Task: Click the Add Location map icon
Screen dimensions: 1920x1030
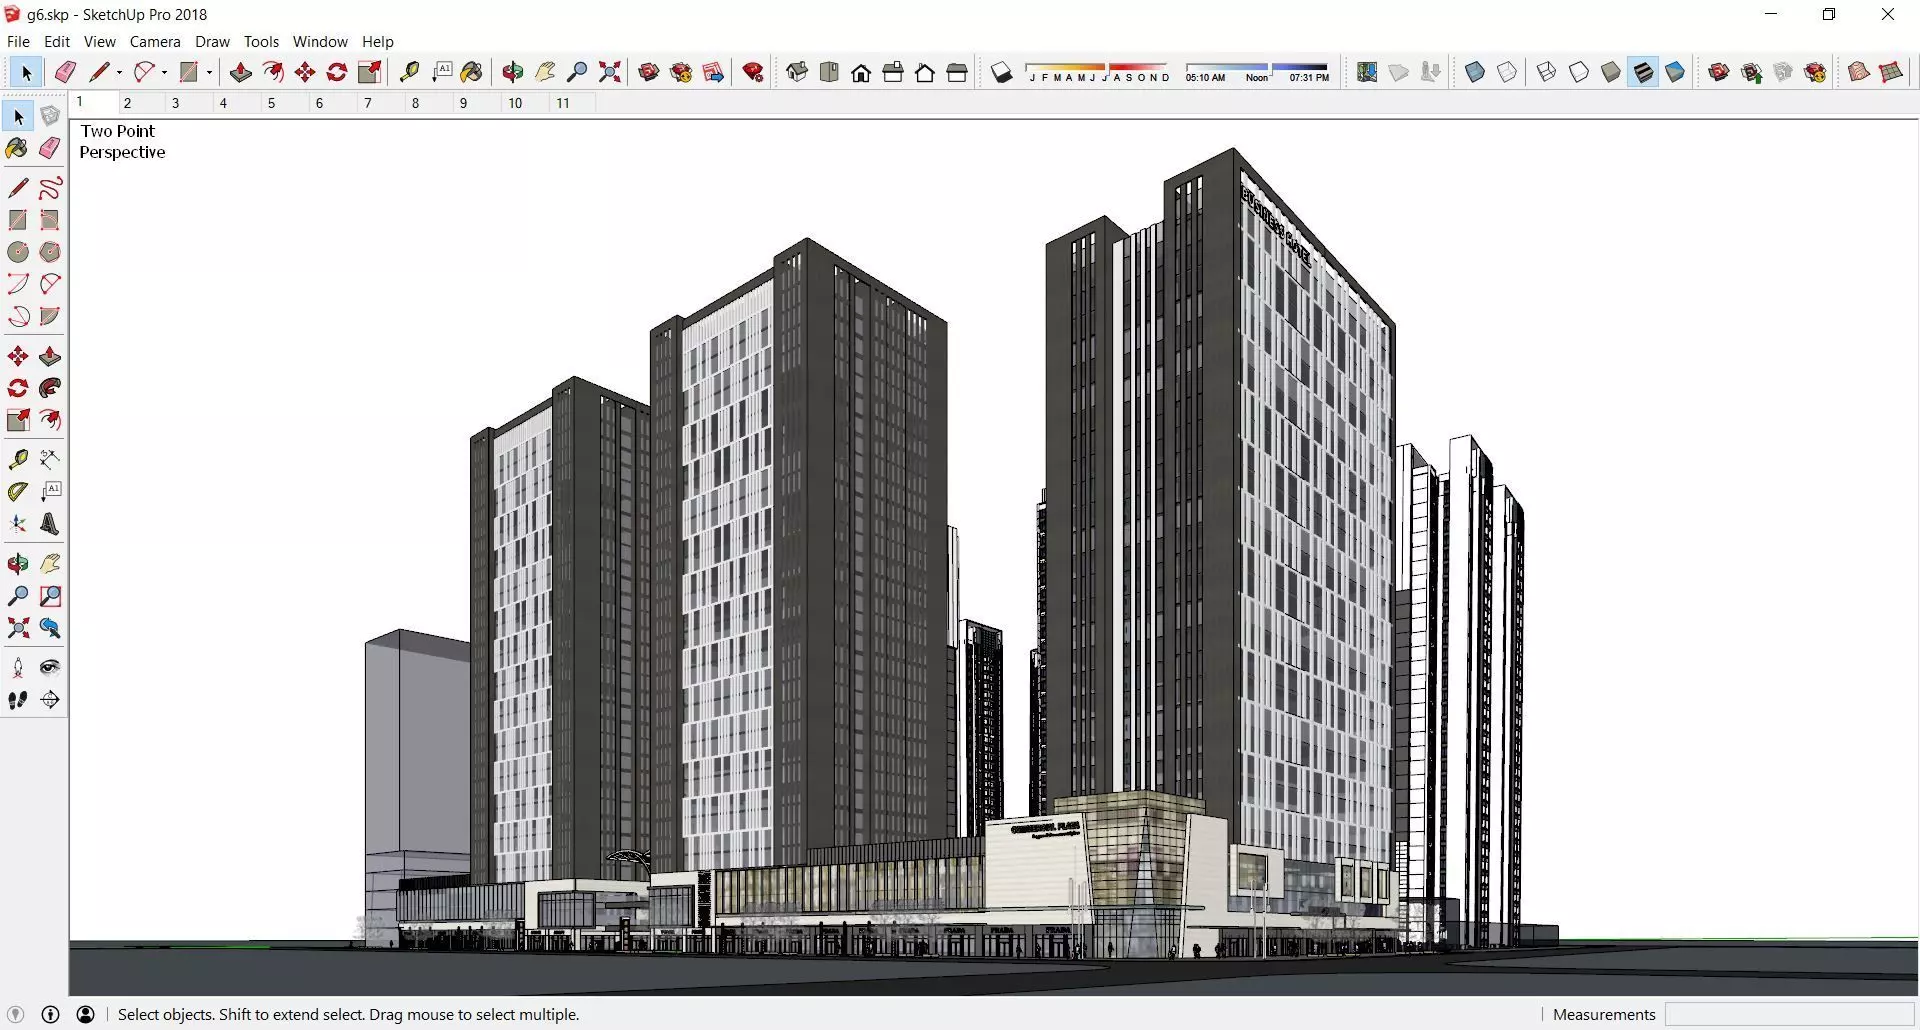Action: point(1367,72)
